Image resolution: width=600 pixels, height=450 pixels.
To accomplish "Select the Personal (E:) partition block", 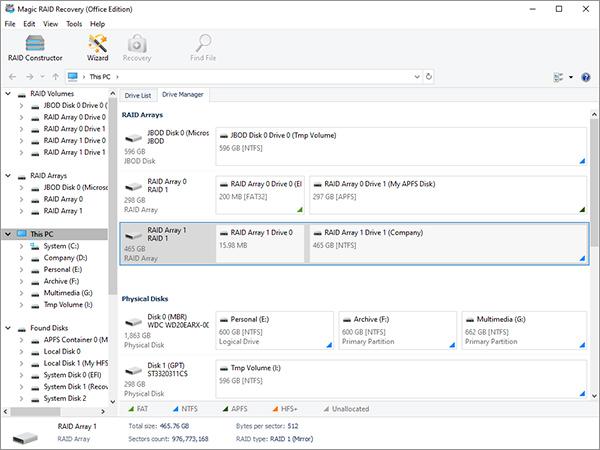I will tap(274, 331).
